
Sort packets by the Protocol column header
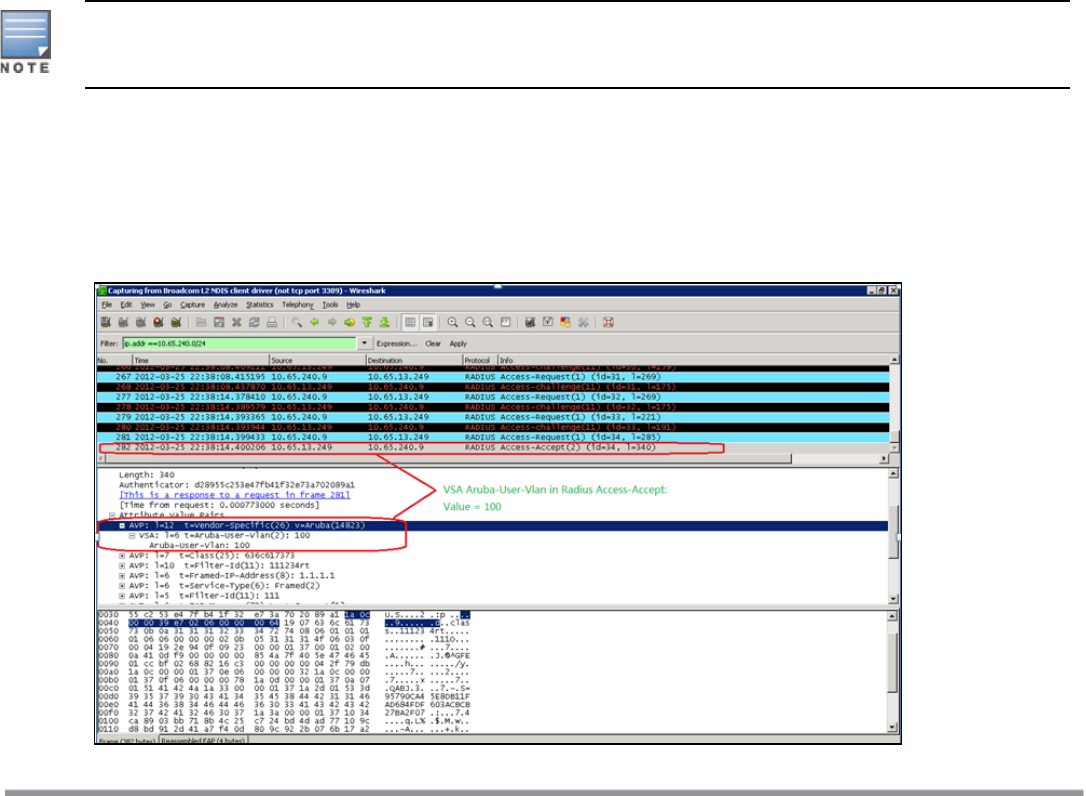pyautogui.click(x=480, y=360)
